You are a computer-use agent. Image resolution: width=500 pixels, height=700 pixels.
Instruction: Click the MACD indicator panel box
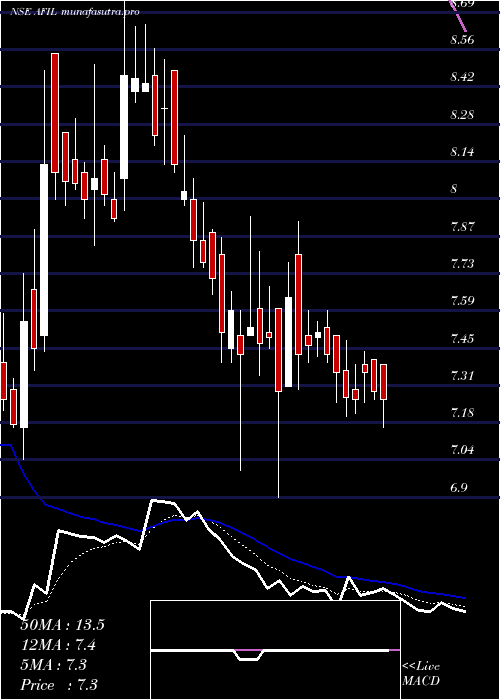pos(275,650)
